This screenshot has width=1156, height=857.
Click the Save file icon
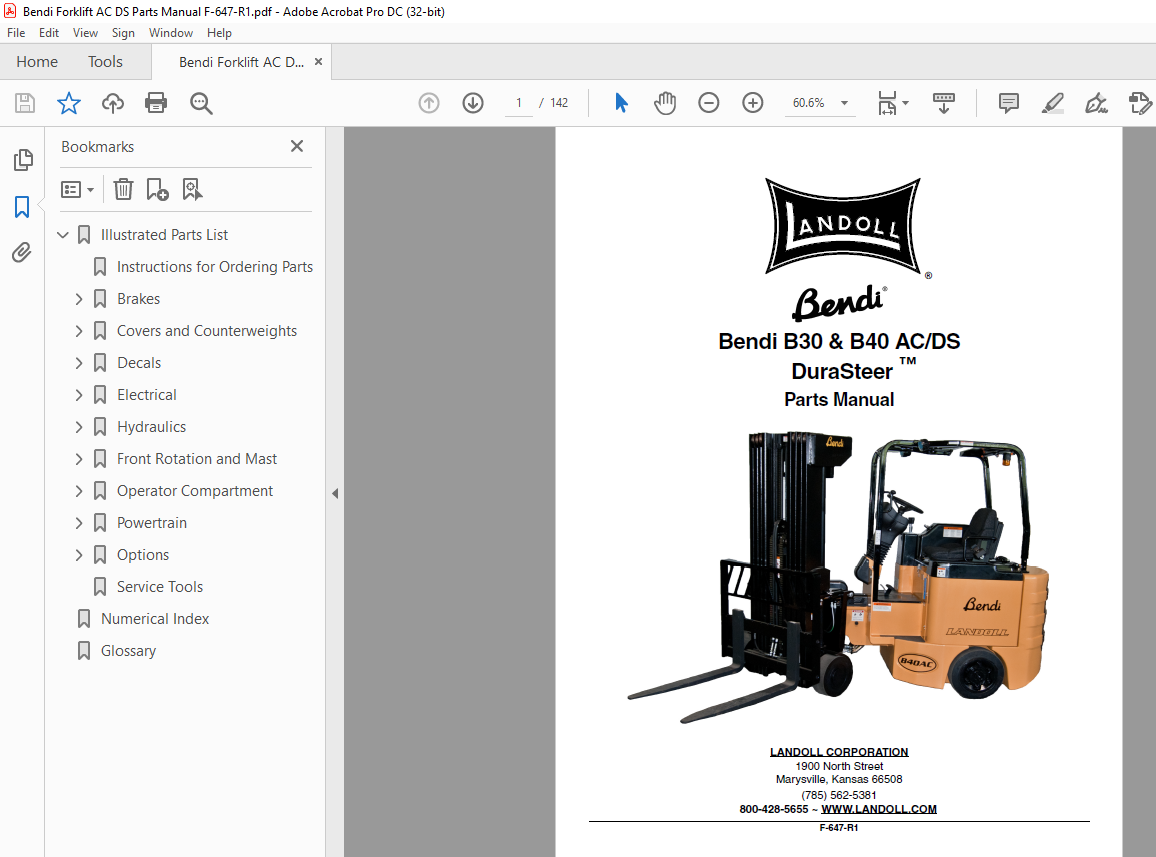pos(25,103)
